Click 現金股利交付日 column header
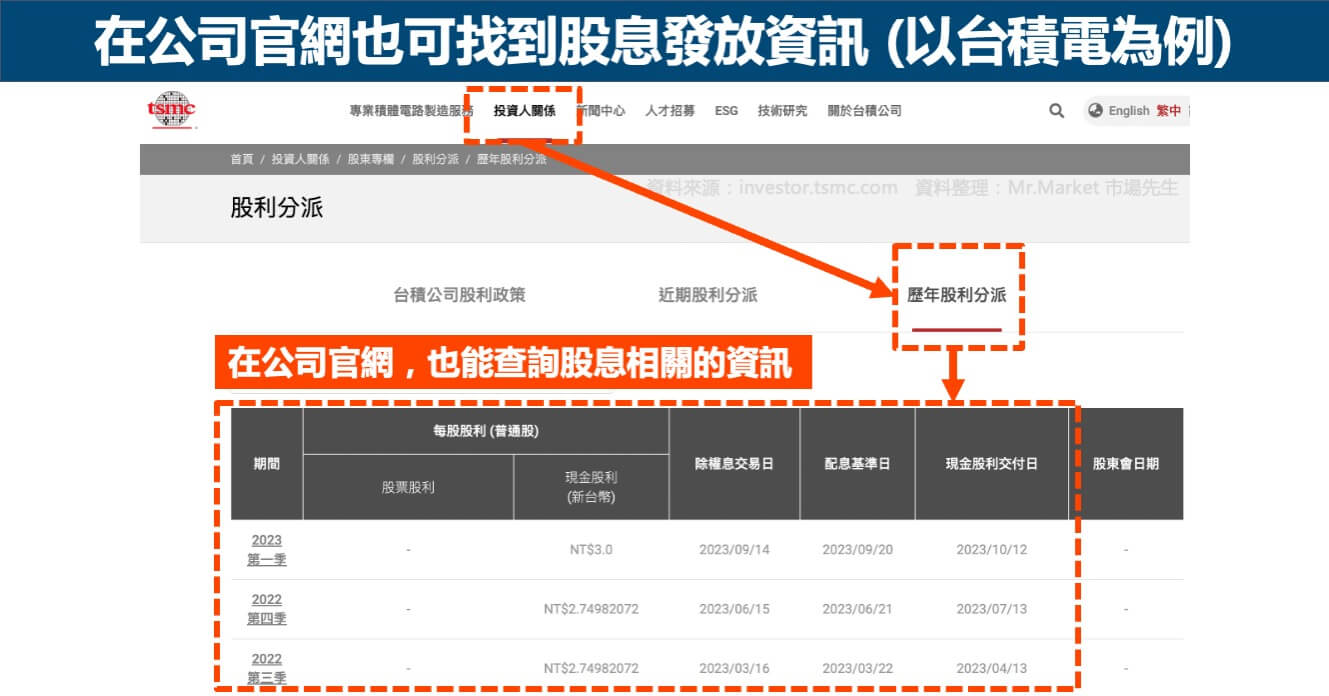 point(992,464)
